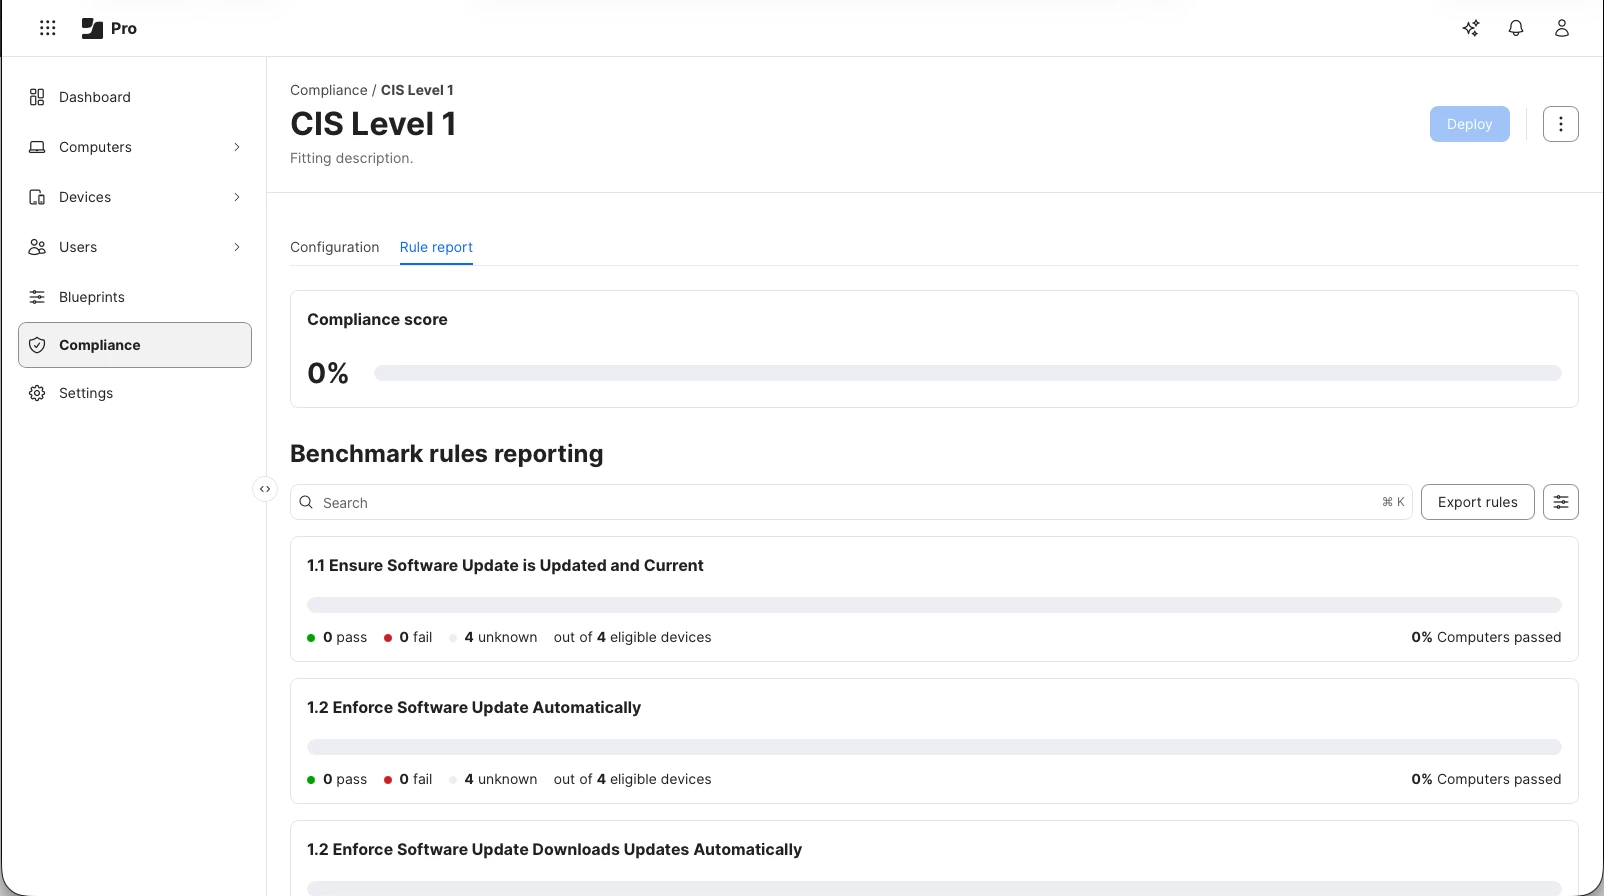1604x896 pixels.
Task: Open Settings in sidebar
Action: [x=135, y=393]
